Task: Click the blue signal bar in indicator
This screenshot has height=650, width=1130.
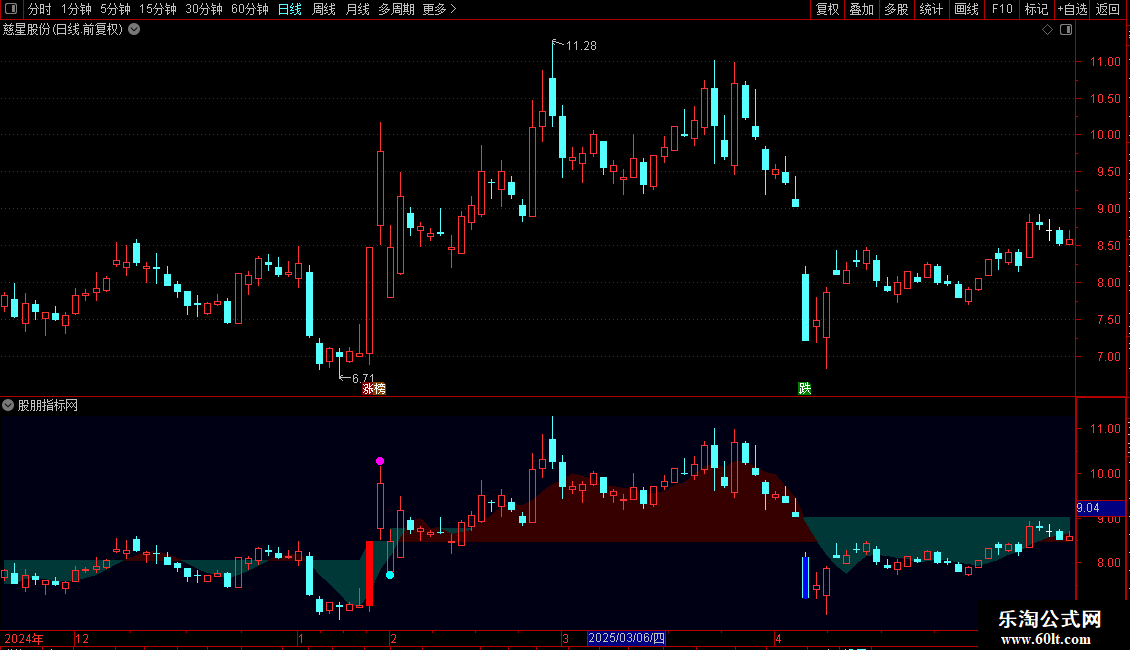Action: pyautogui.click(x=805, y=577)
